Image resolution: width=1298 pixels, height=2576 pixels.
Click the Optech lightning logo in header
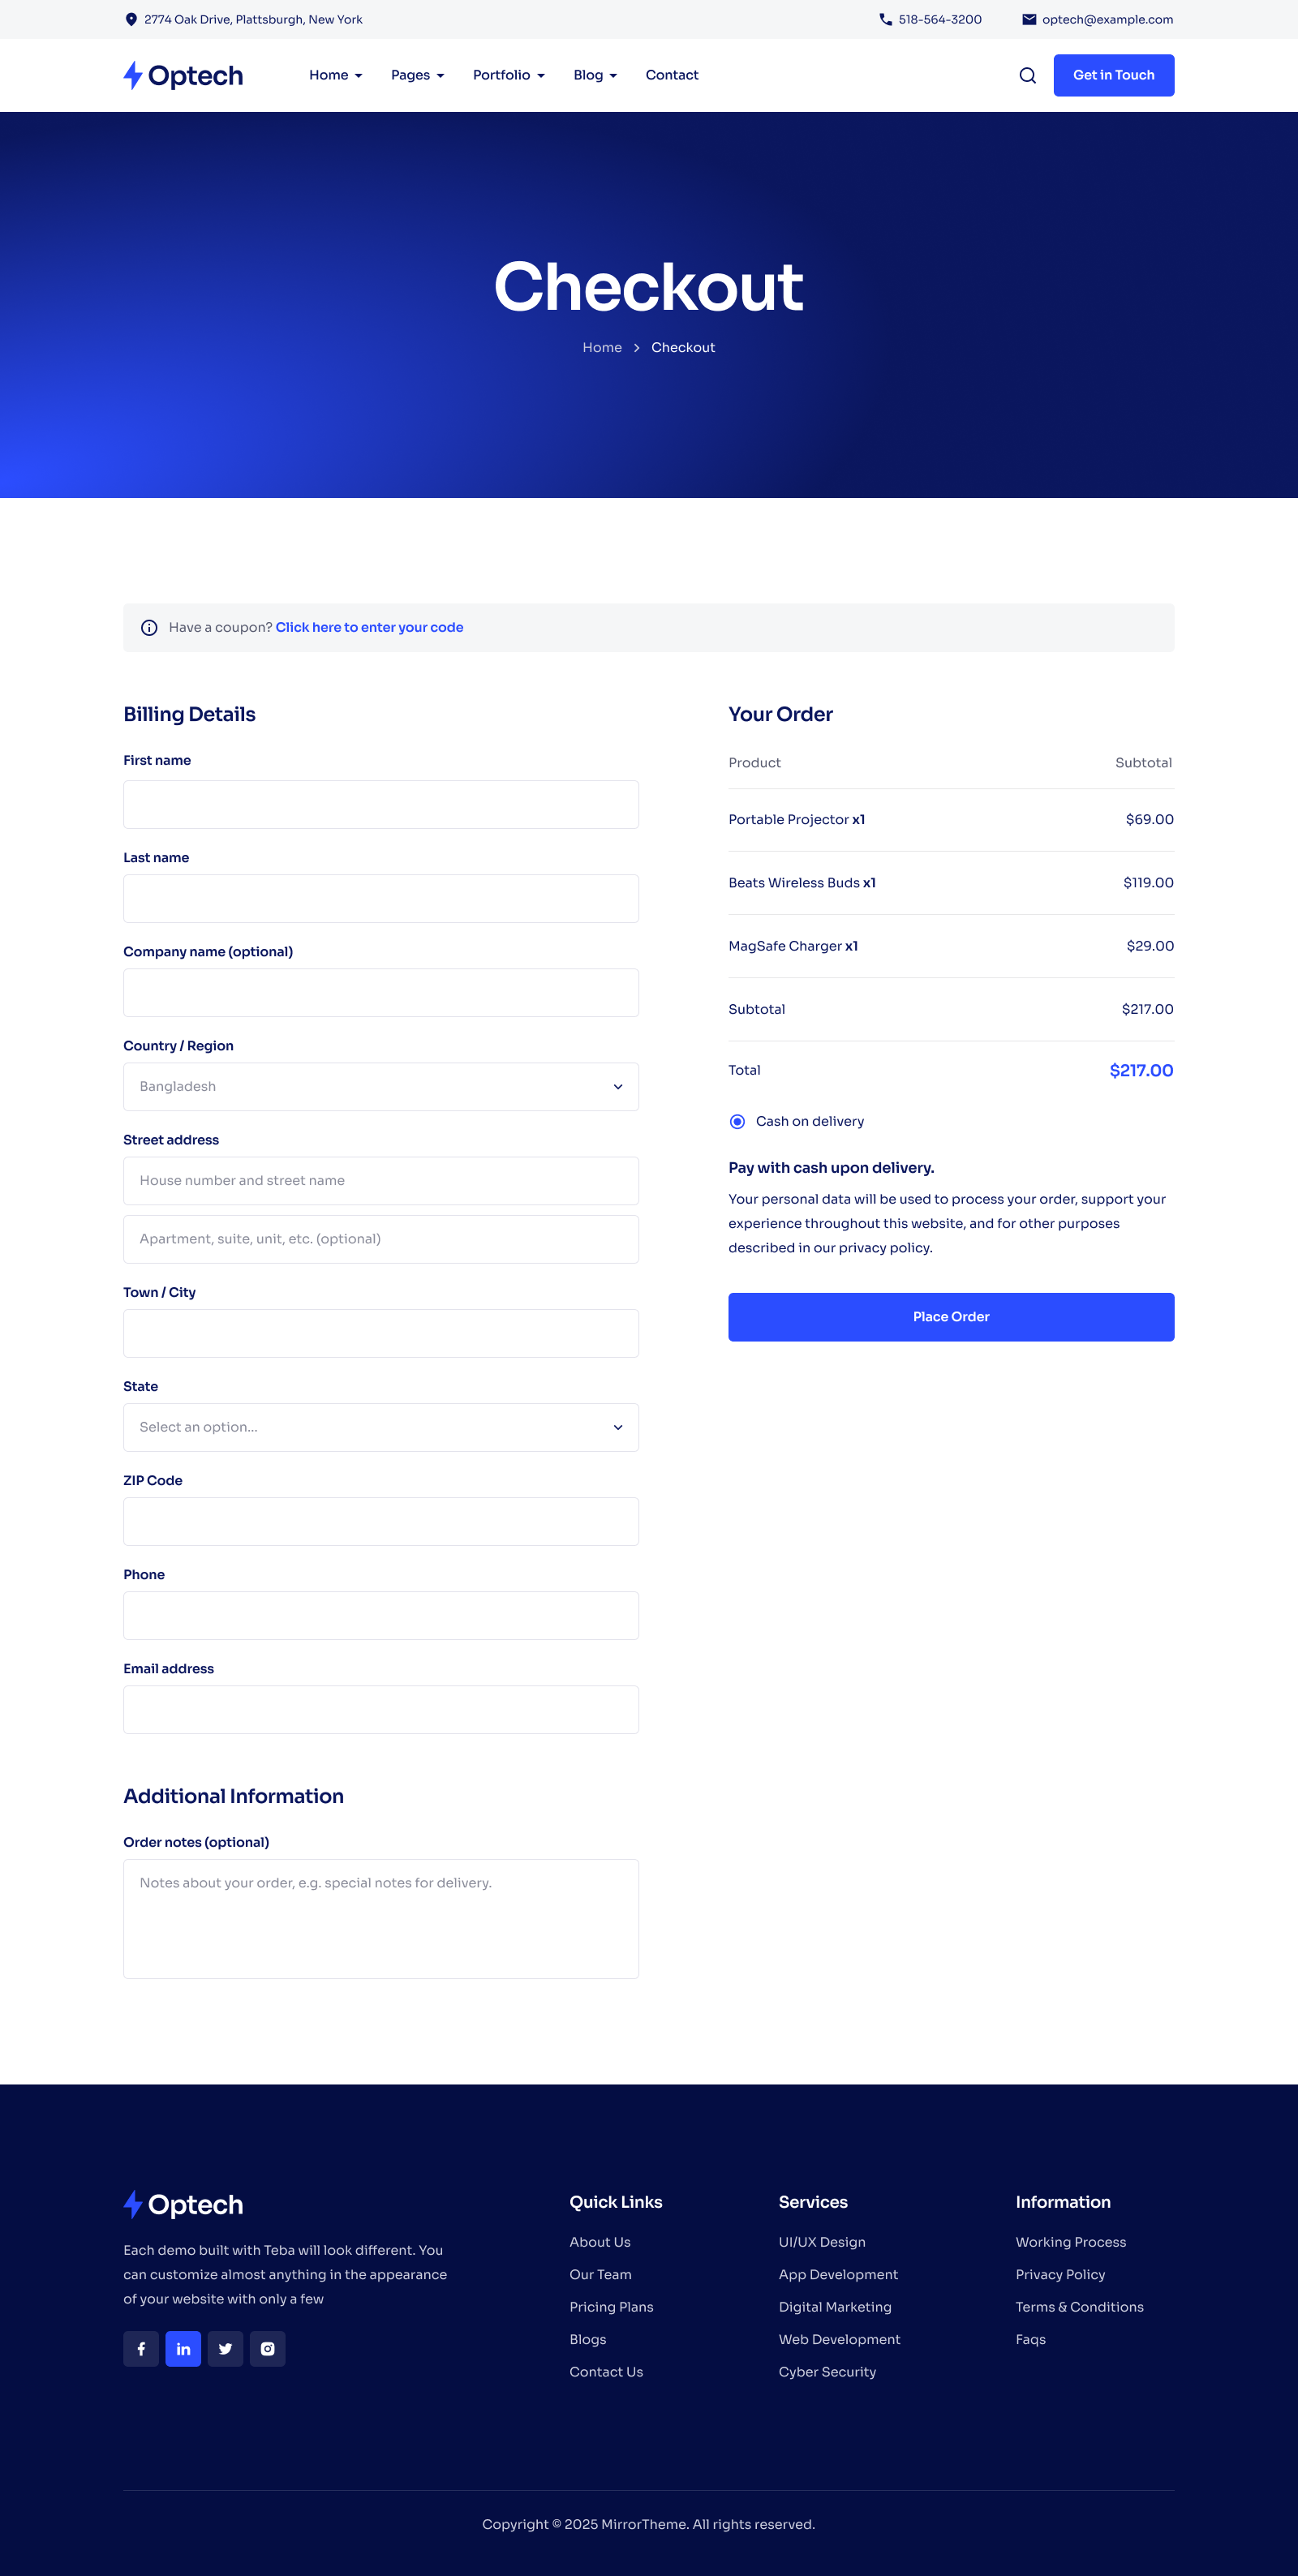click(x=132, y=74)
